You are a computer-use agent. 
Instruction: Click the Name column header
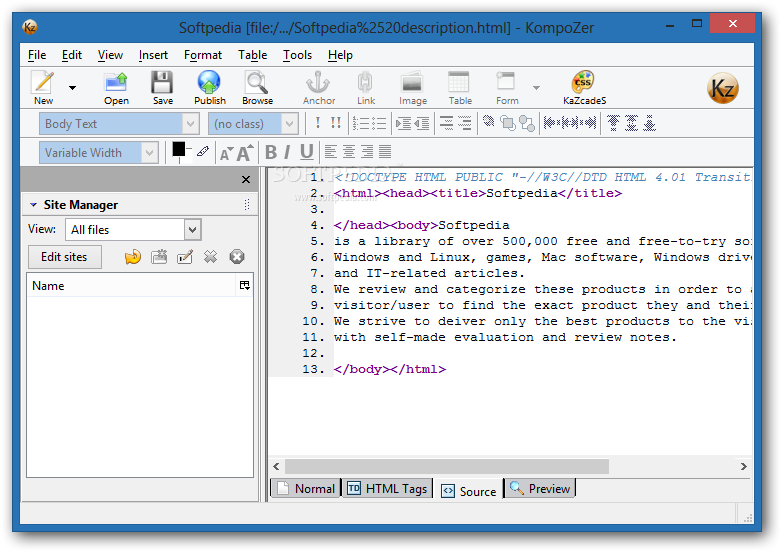(131, 286)
